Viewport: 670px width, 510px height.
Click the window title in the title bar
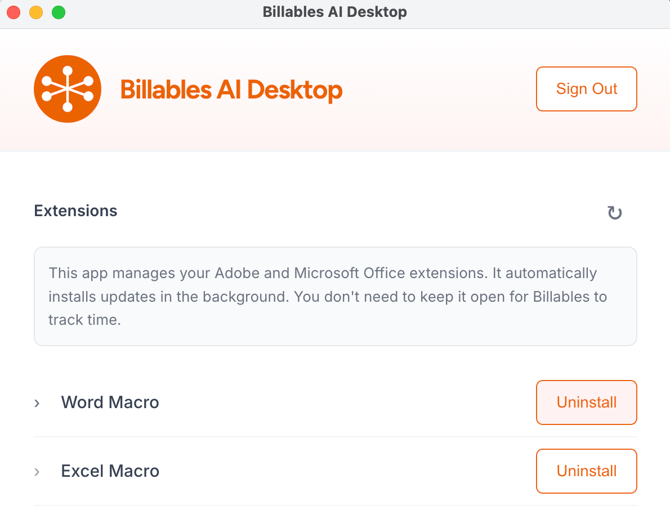334,13
